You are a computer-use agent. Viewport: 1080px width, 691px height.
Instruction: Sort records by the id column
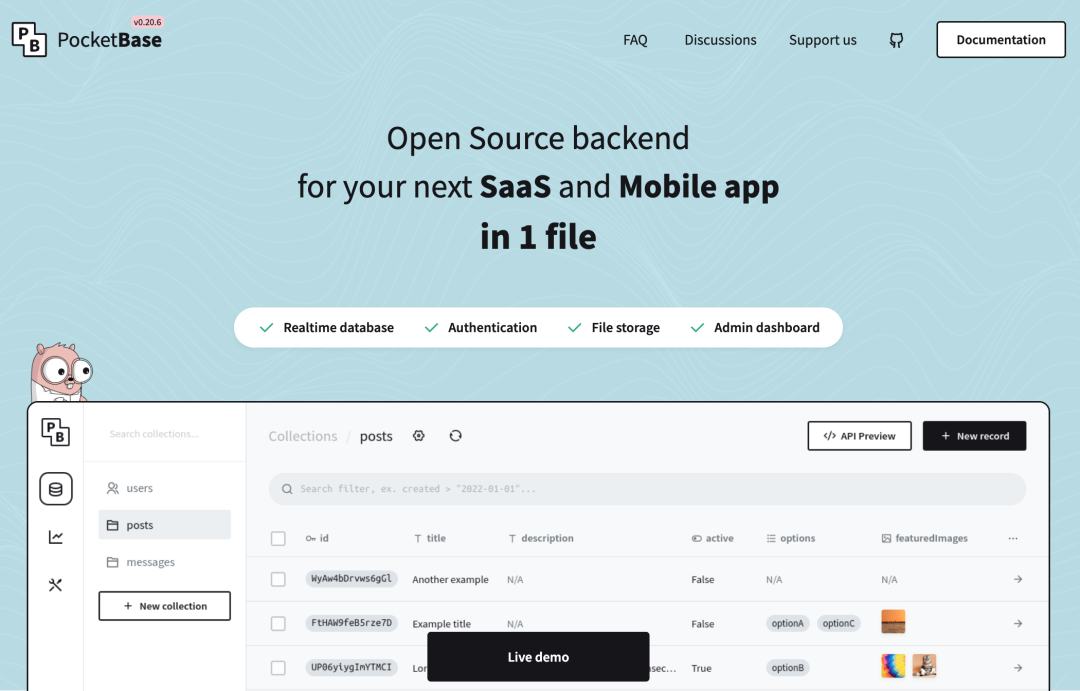(318, 538)
